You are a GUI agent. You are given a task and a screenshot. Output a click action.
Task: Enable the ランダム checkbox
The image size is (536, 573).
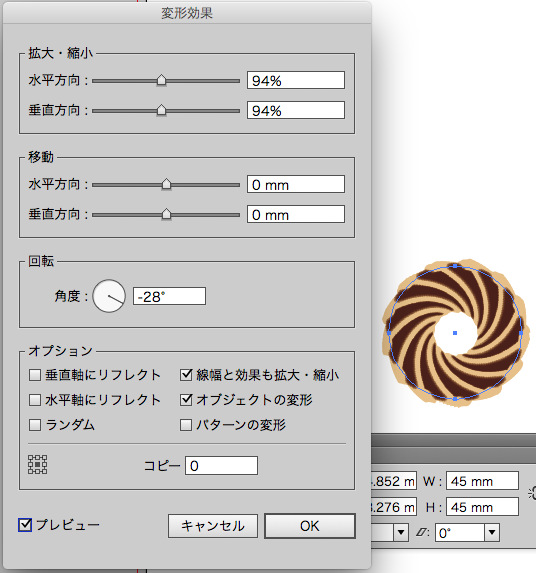click(x=35, y=425)
